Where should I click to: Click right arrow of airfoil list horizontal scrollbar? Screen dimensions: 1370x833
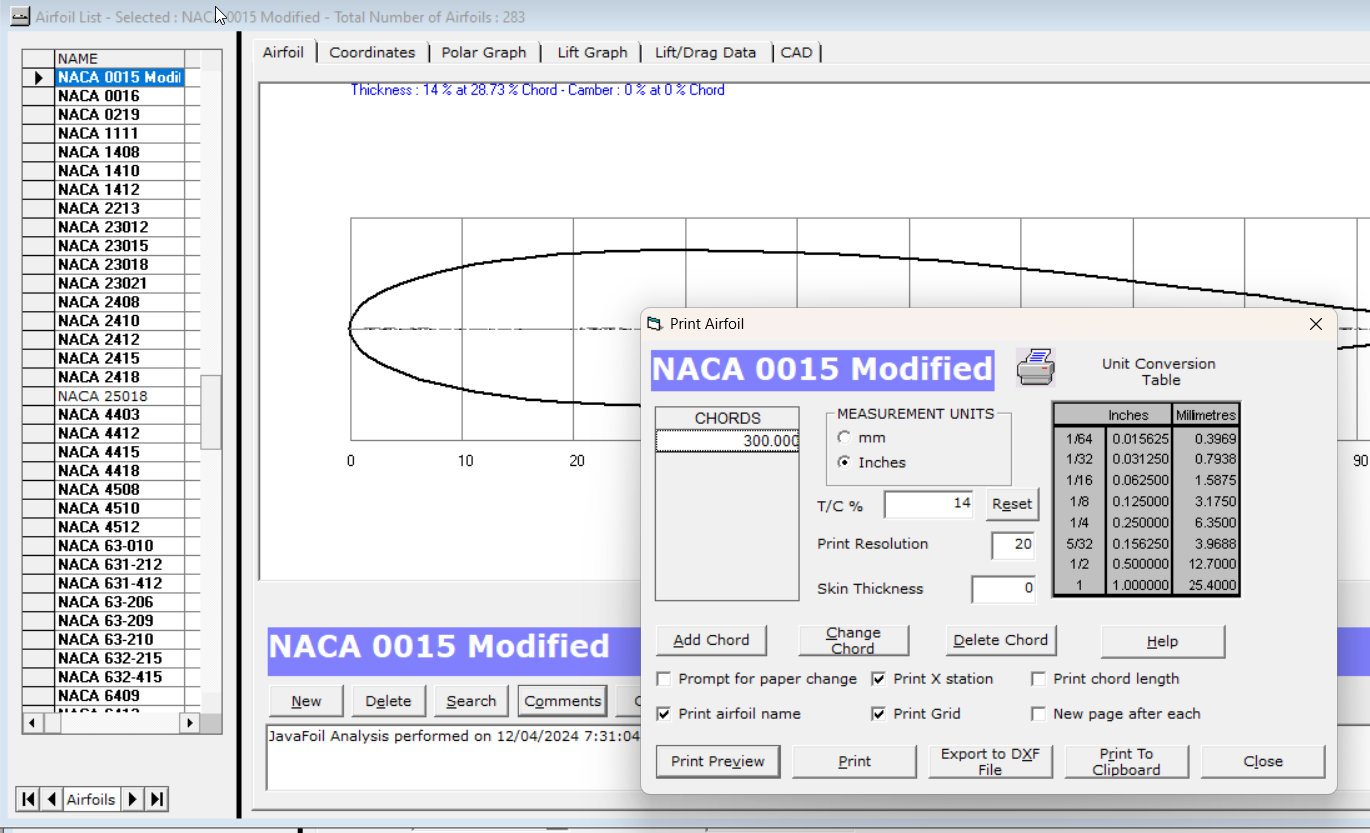190,722
